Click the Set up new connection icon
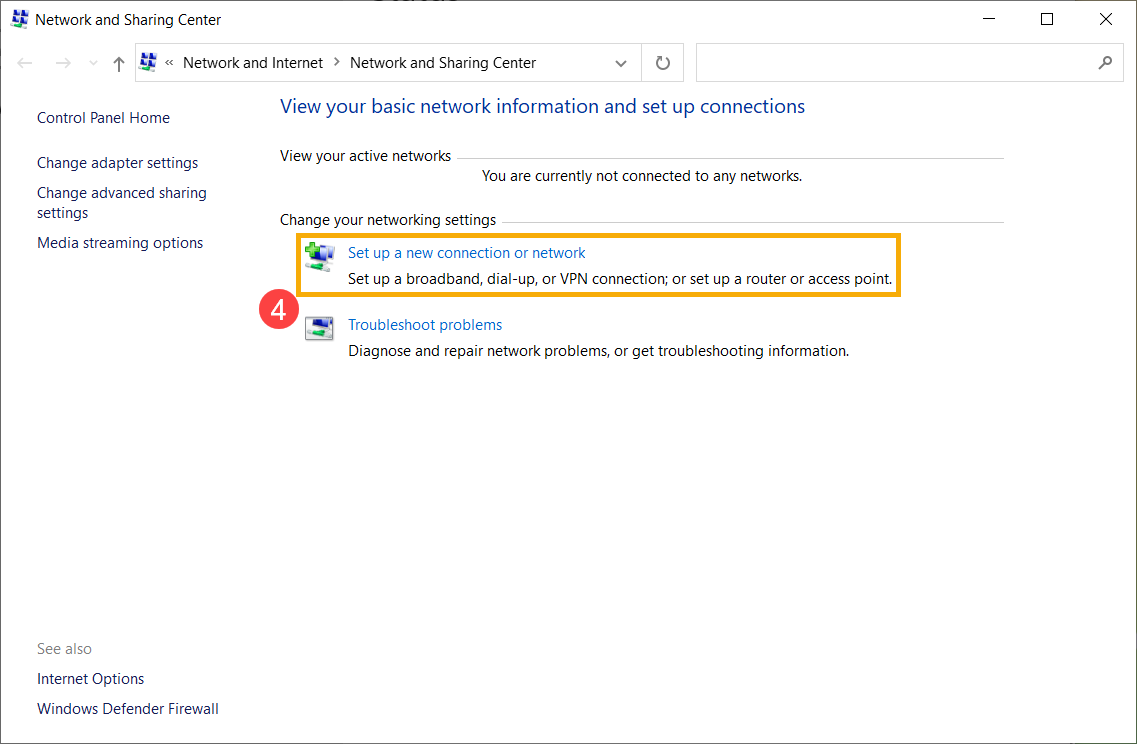The image size is (1137, 744). pyautogui.click(x=319, y=256)
